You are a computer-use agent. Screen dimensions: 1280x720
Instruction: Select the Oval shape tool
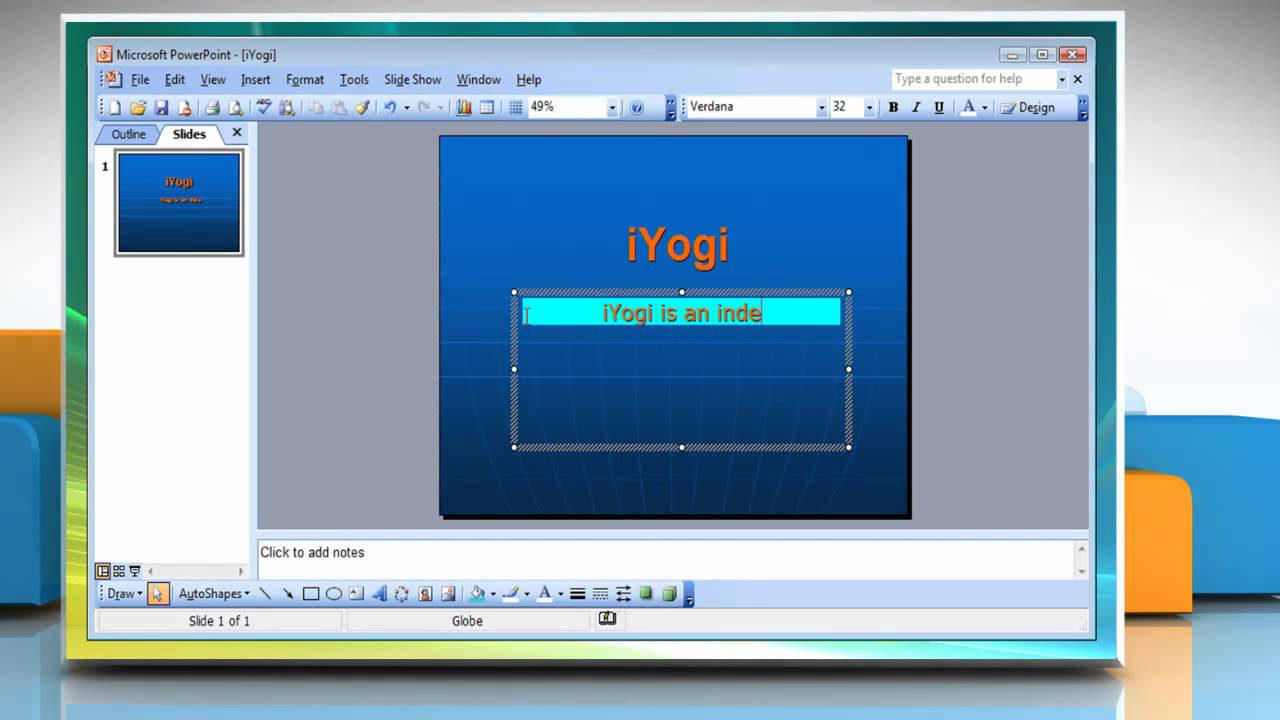tap(334, 594)
